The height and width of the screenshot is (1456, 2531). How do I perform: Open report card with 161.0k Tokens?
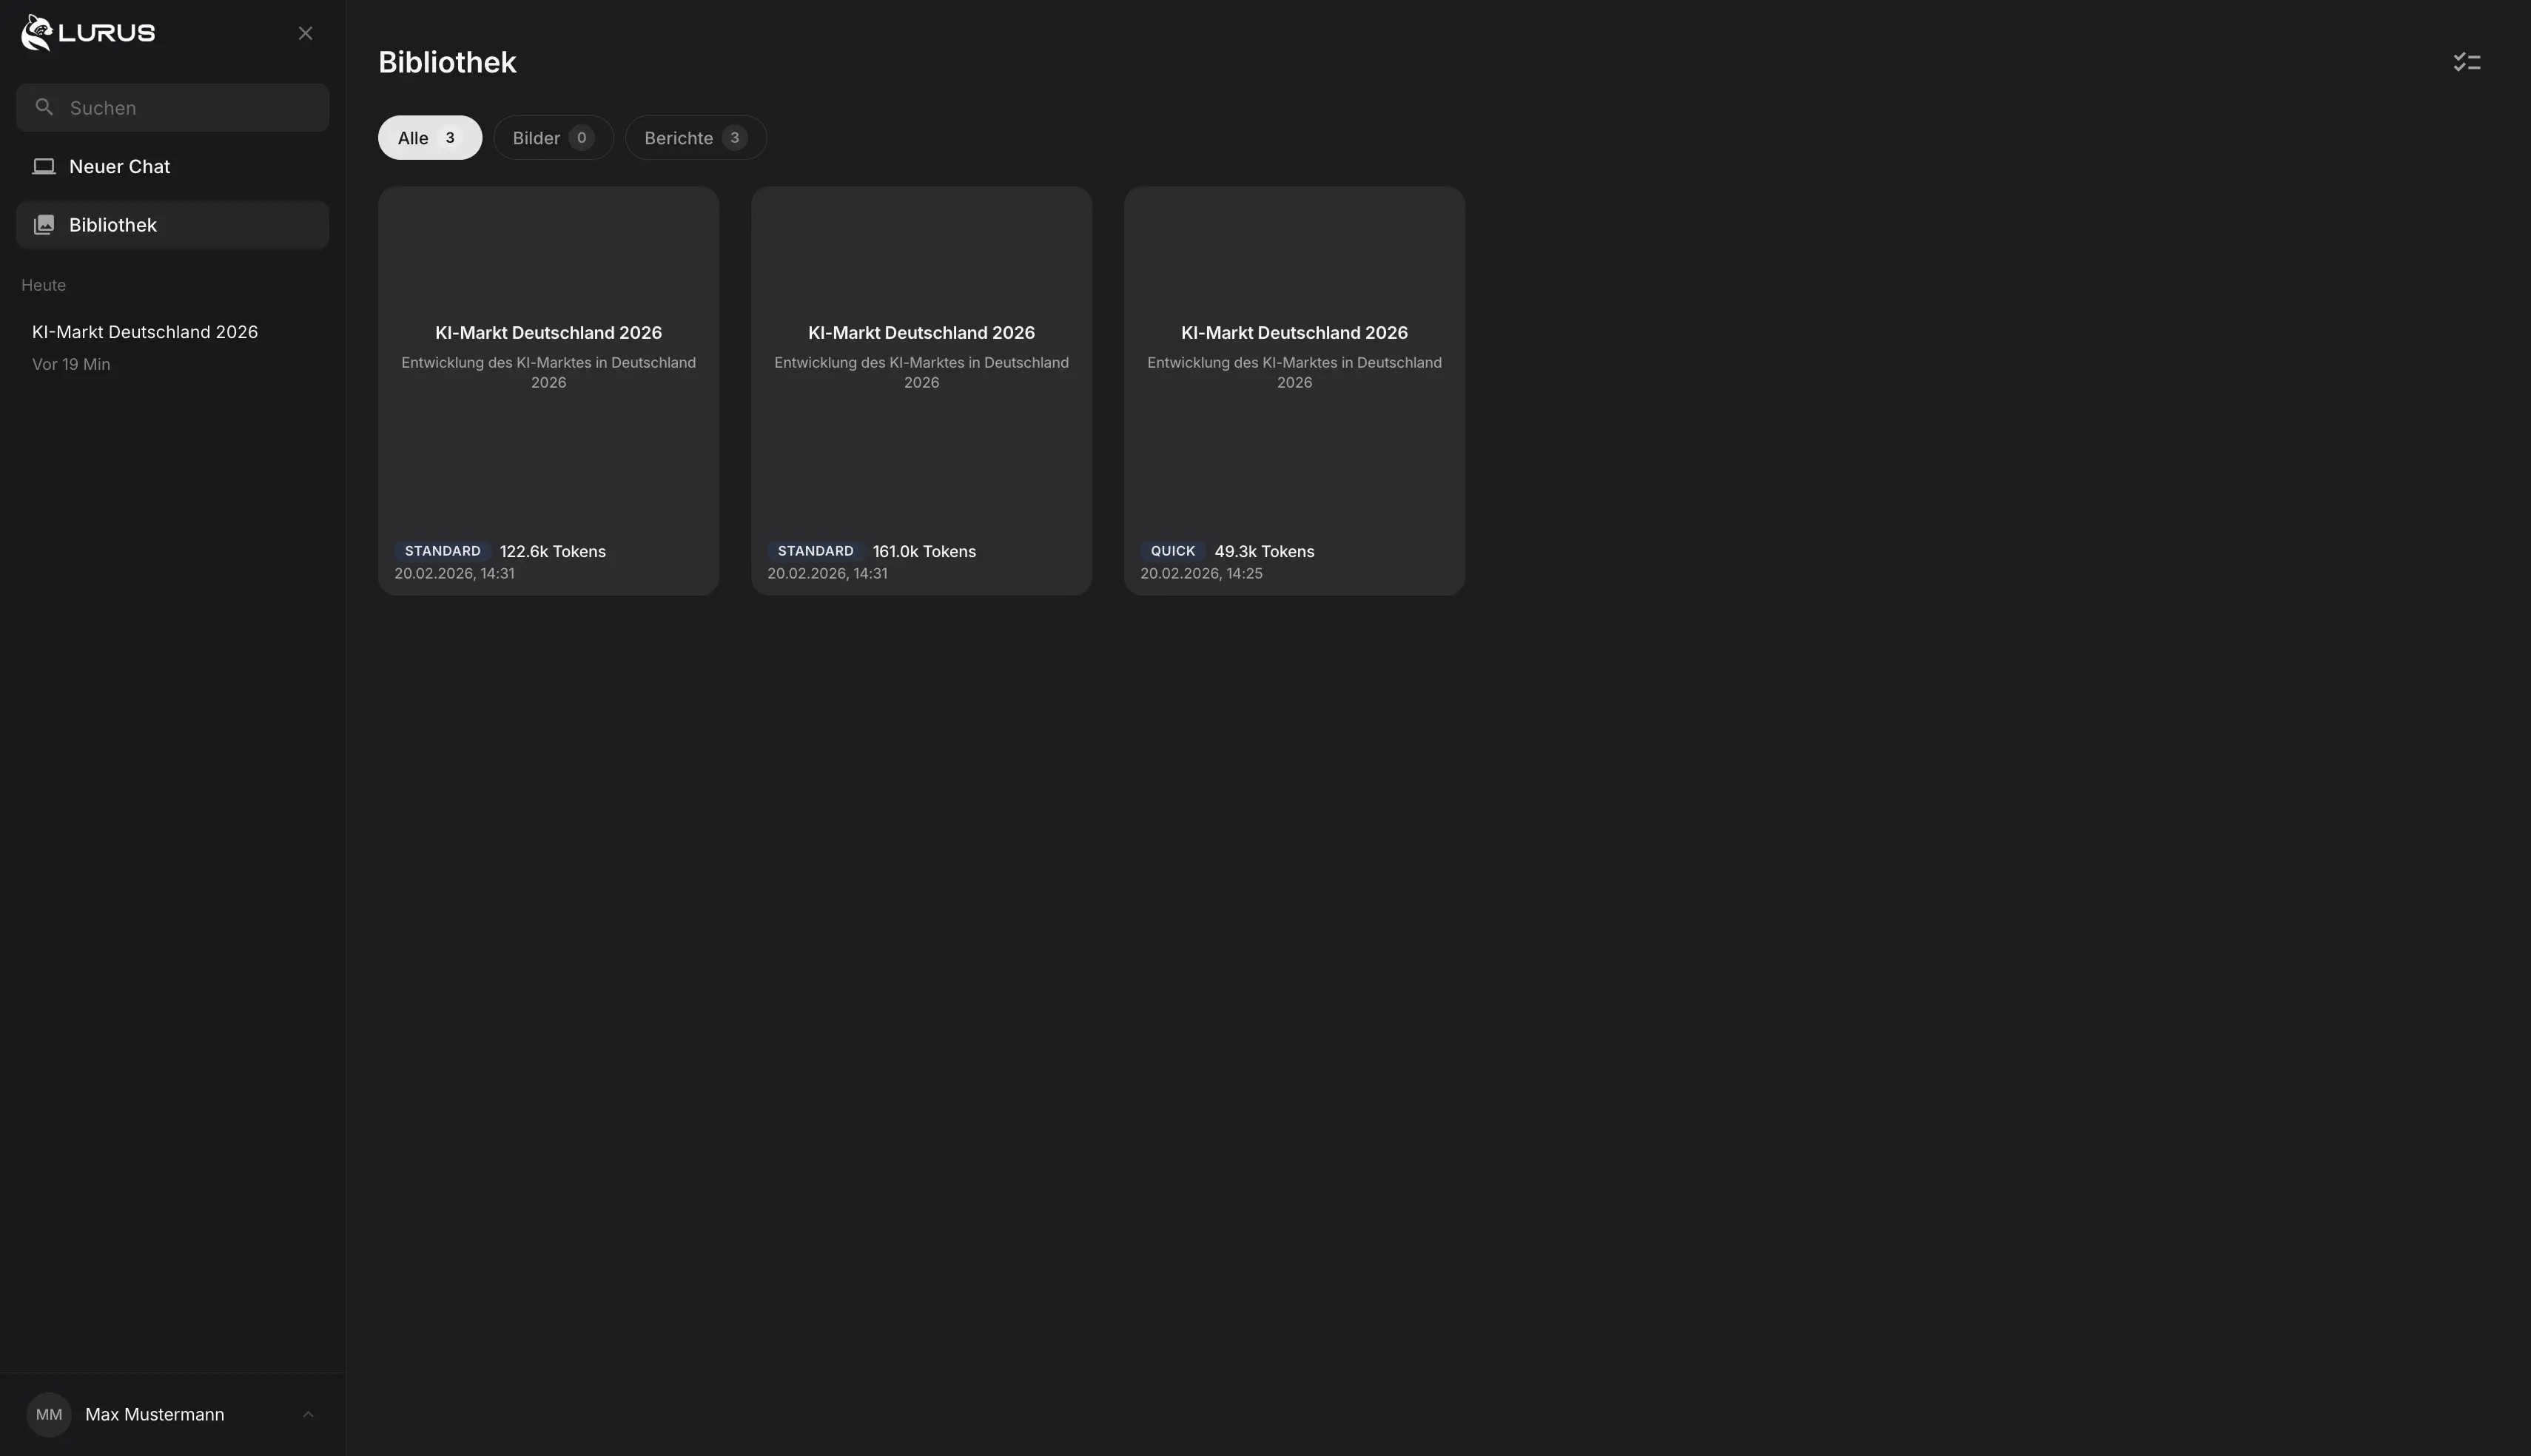coord(921,390)
